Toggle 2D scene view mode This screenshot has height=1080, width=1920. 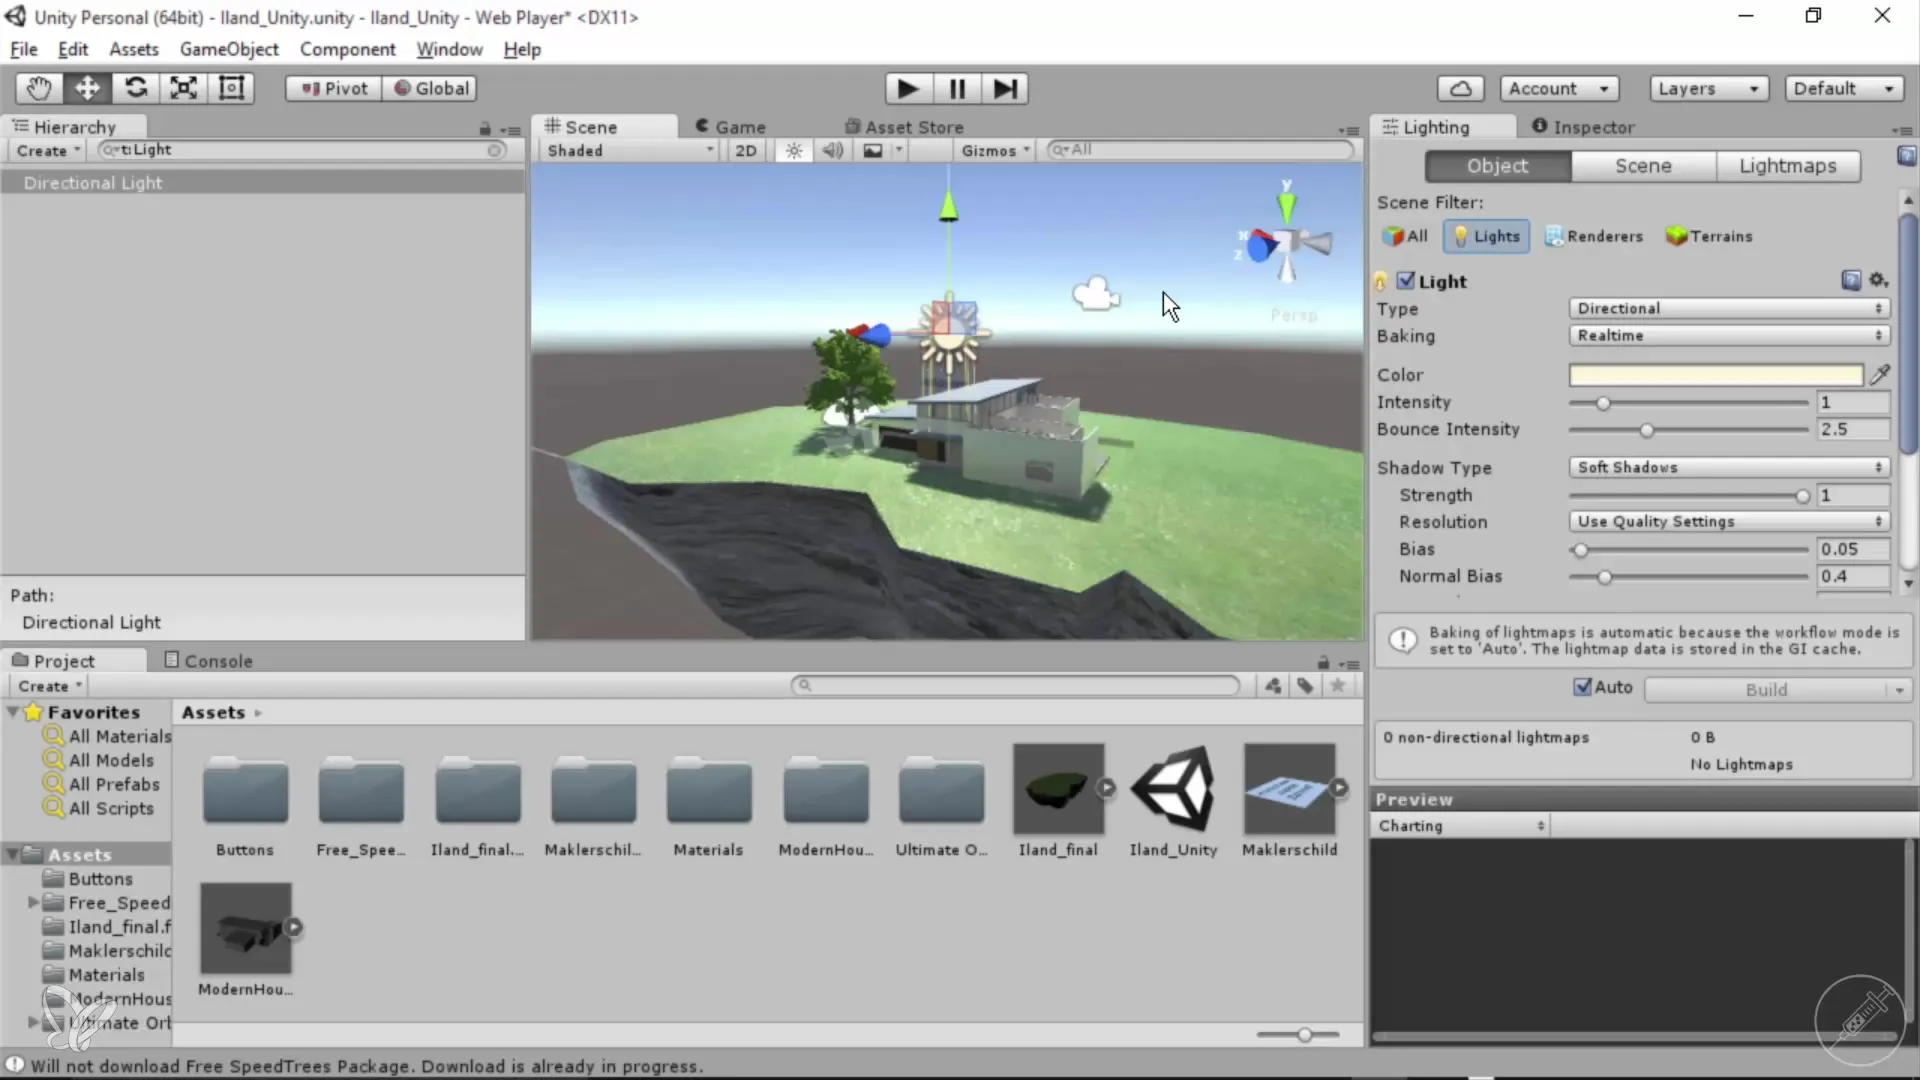746,150
